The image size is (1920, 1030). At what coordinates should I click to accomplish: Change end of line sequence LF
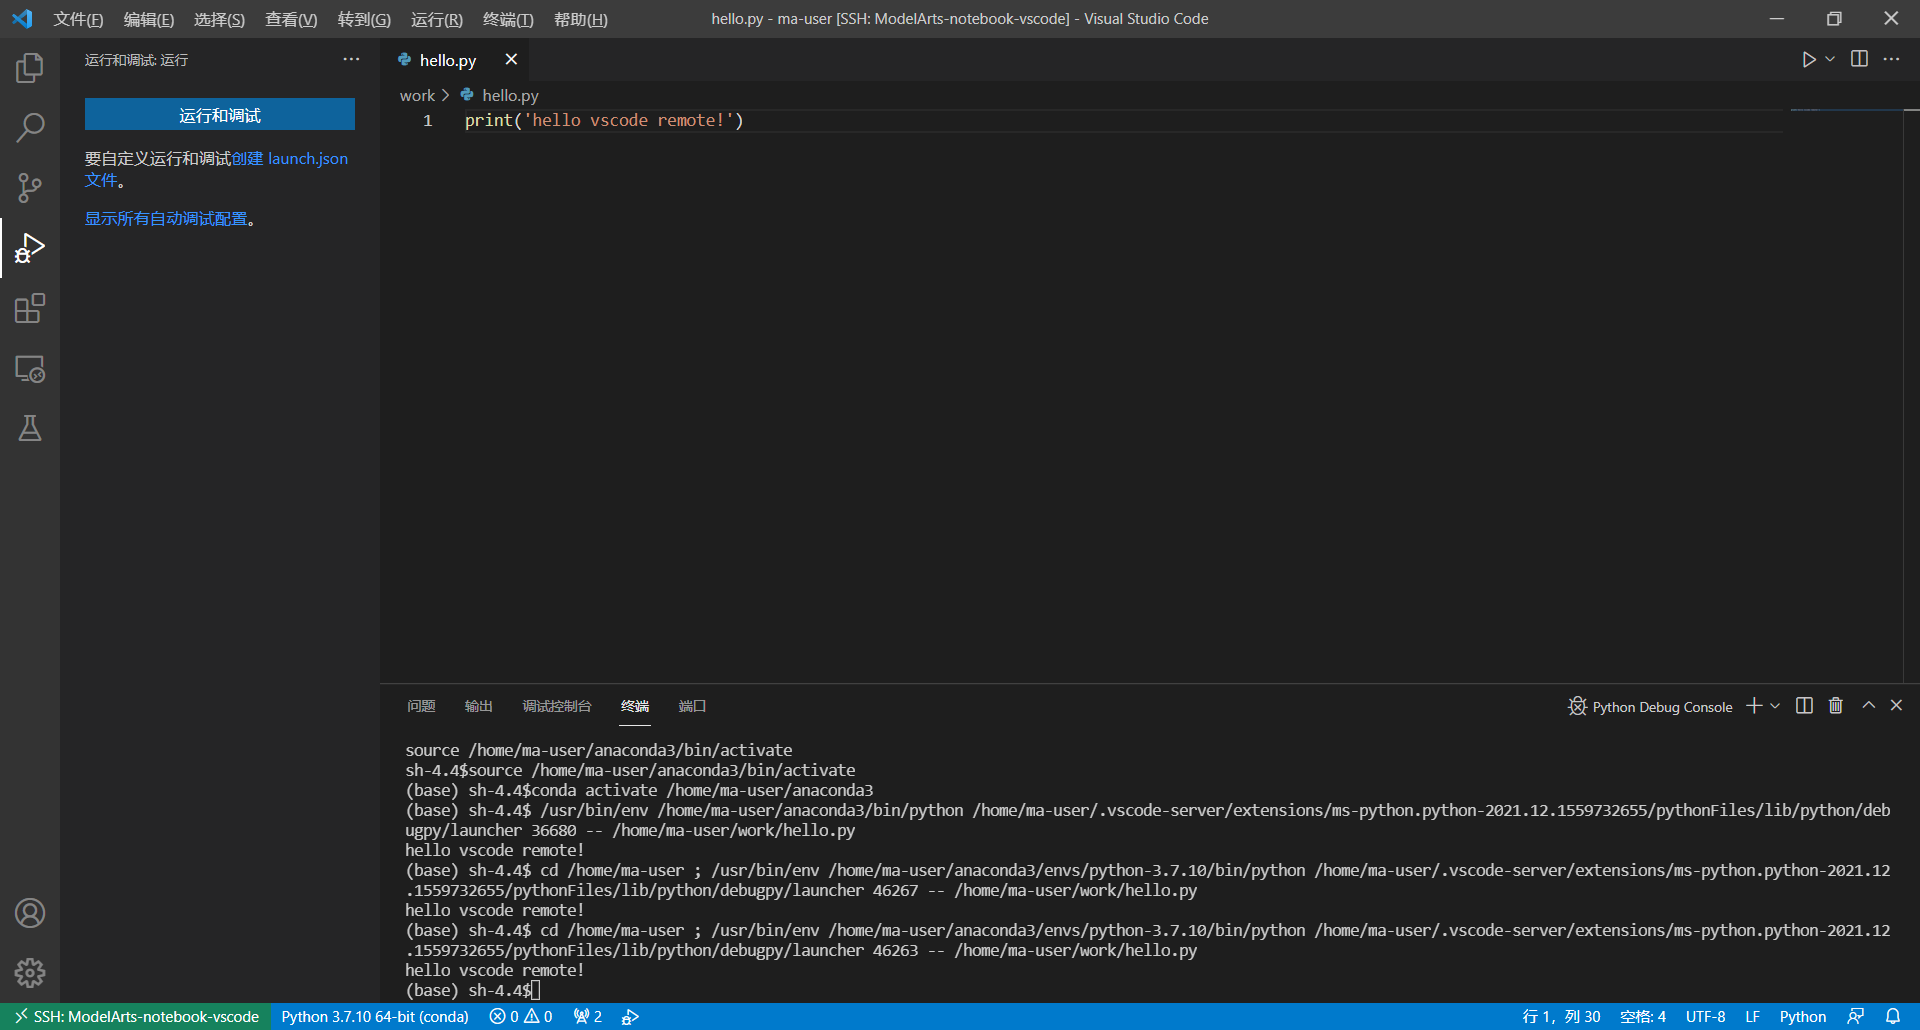tap(1753, 1017)
